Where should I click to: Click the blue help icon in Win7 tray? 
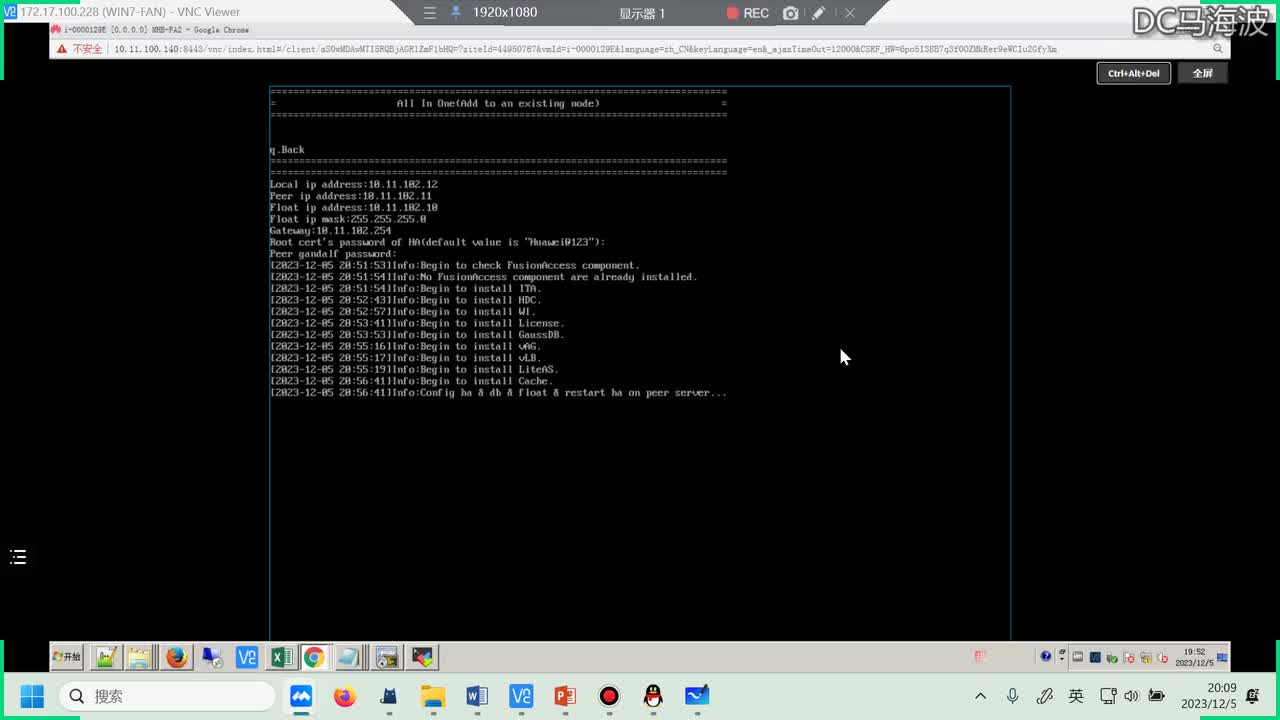click(x=1046, y=657)
